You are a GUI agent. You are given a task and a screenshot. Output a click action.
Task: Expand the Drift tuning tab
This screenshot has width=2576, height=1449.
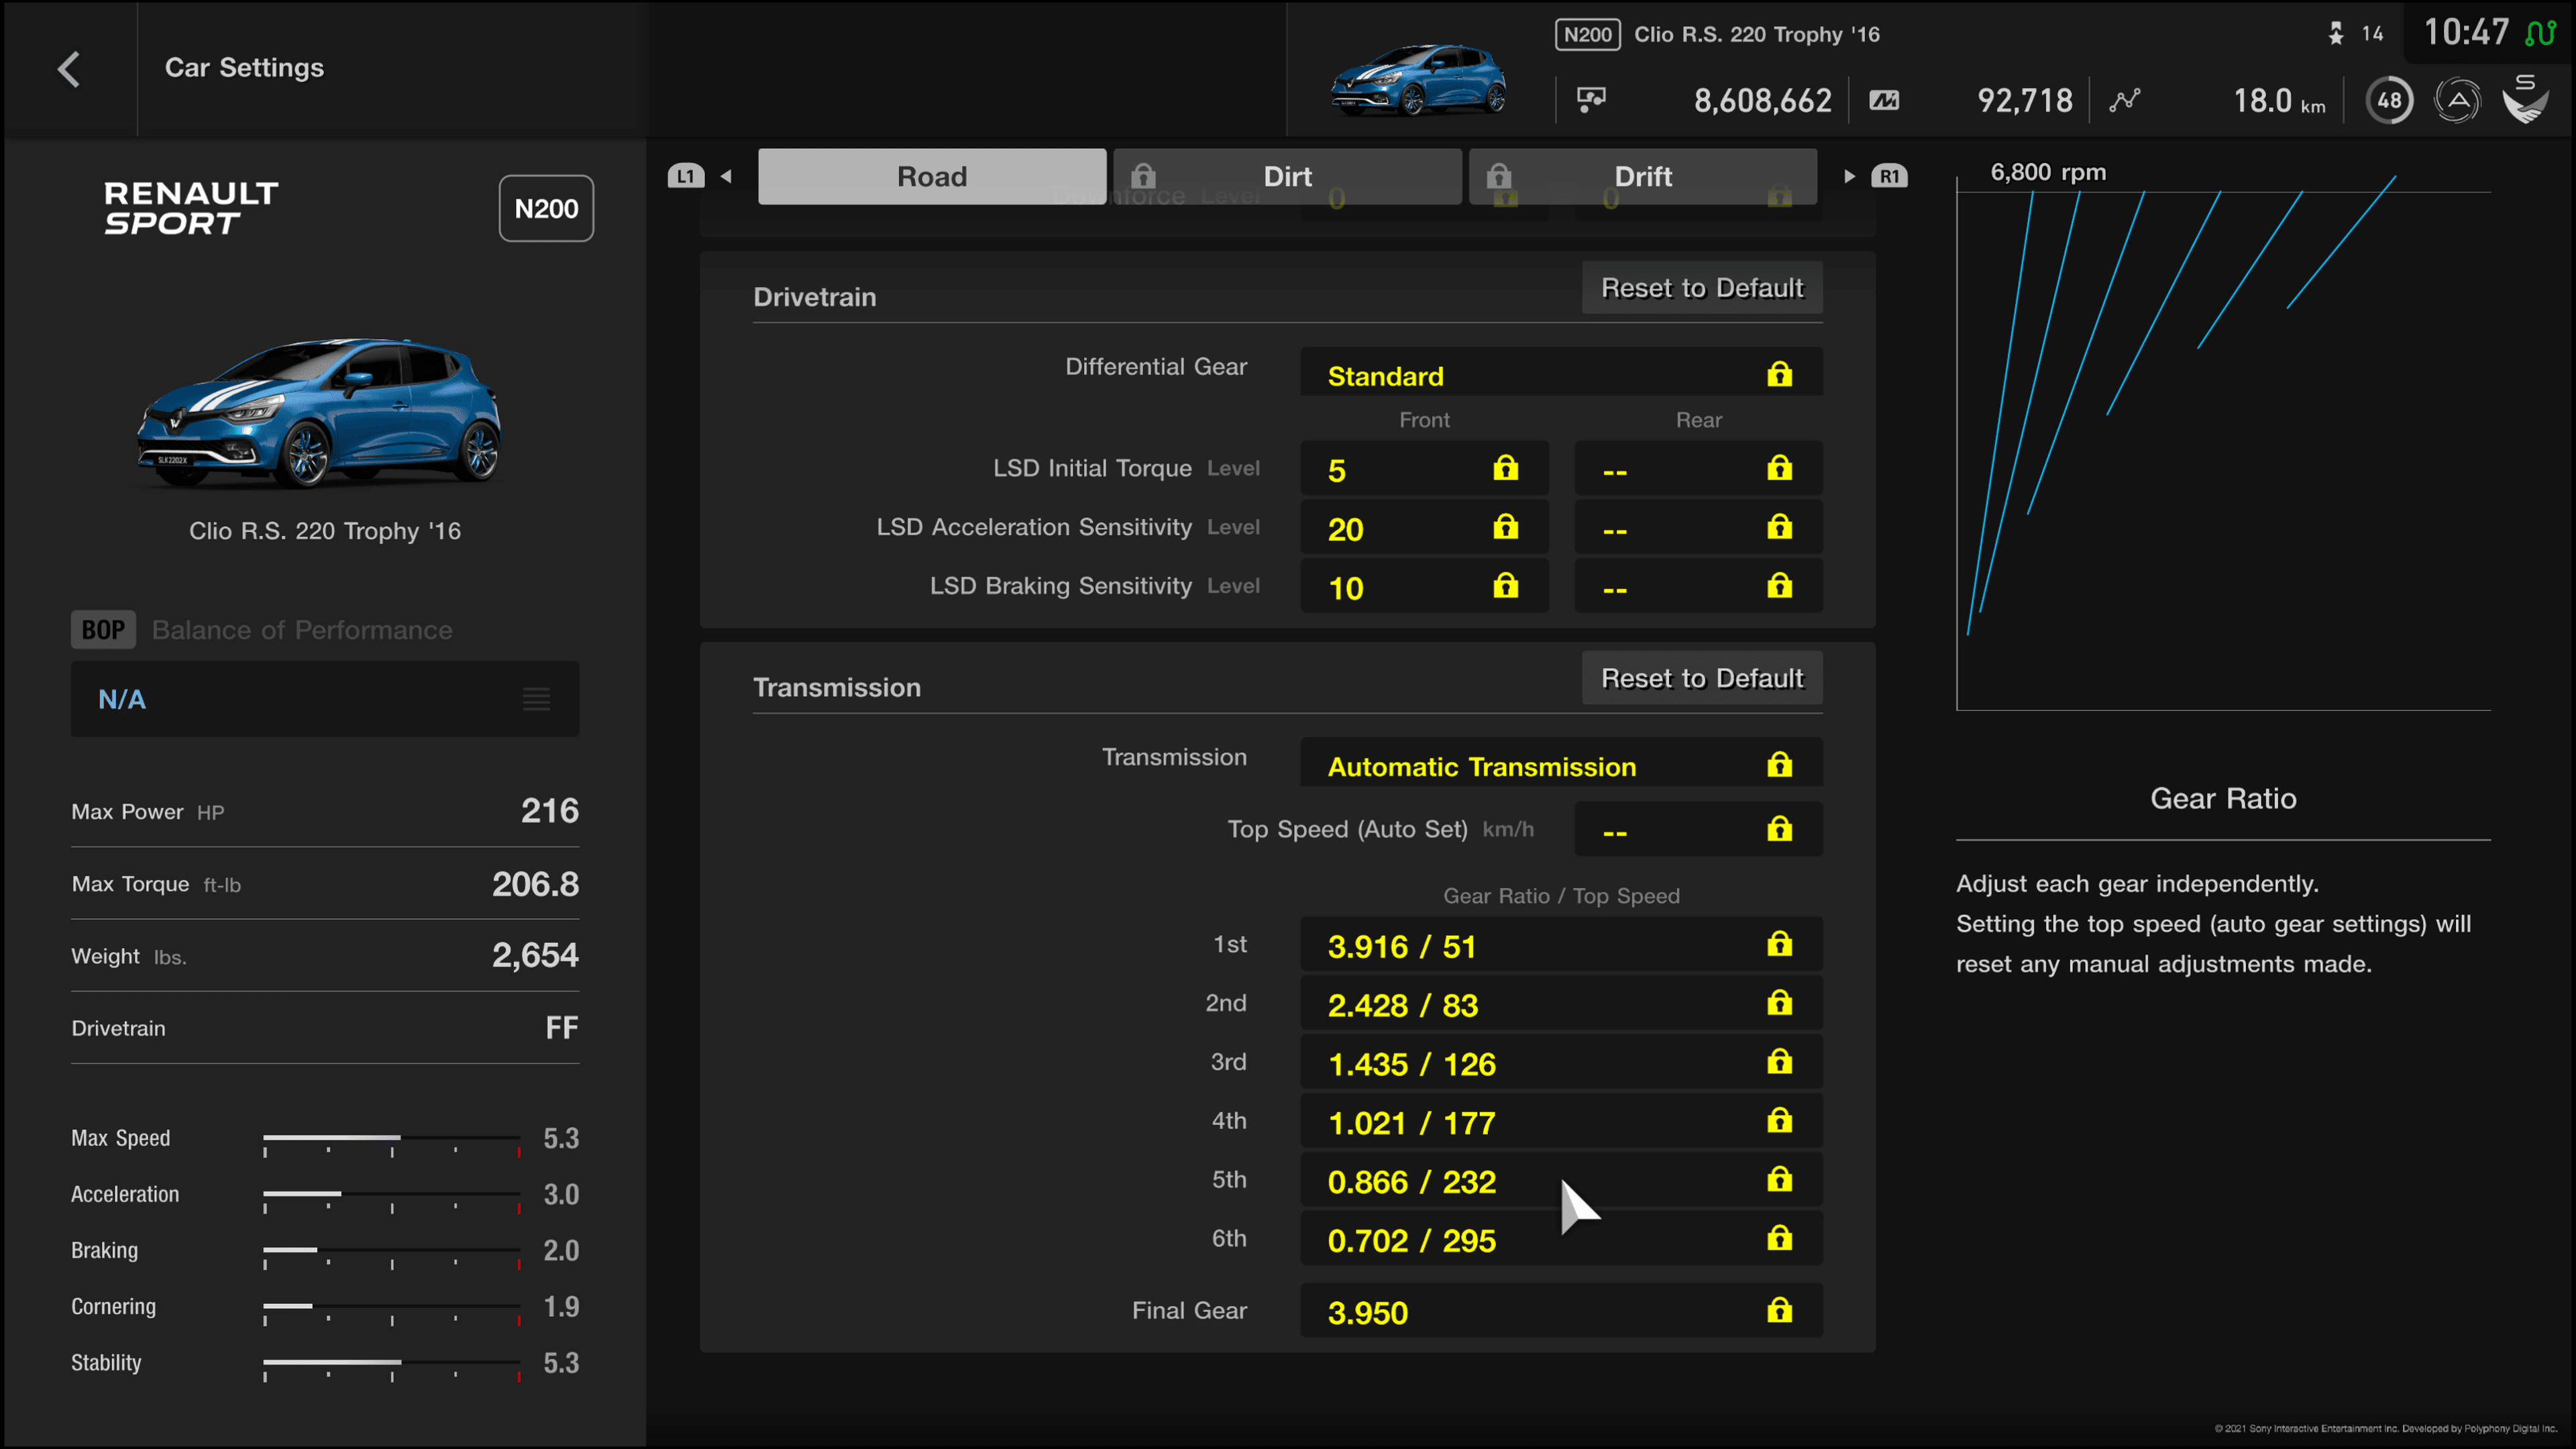(x=1640, y=175)
